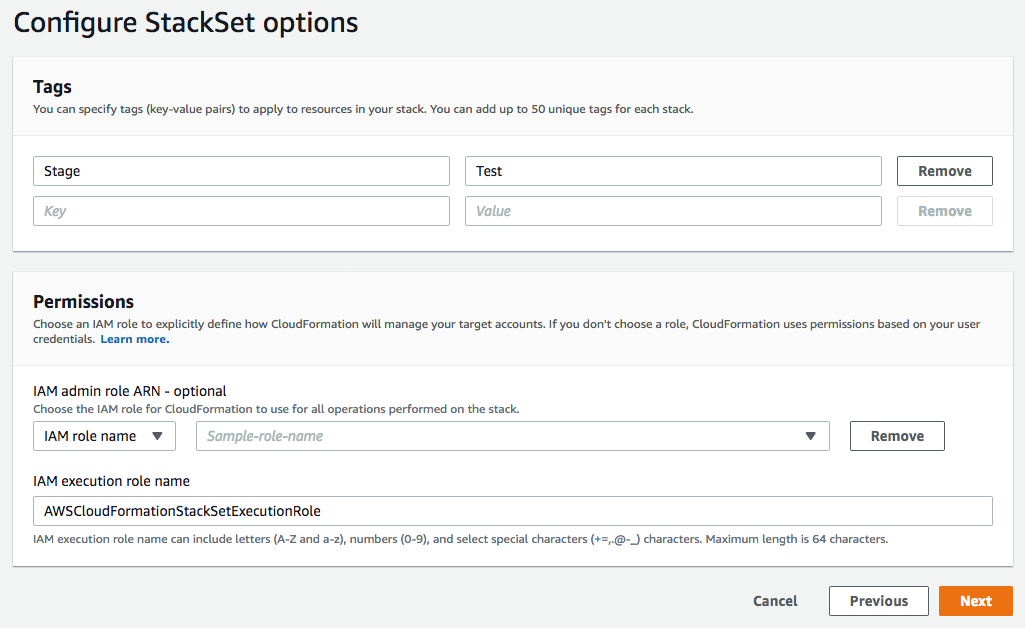Open the IAM role name dropdown
Image resolution: width=1025 pixels, height=628 pixels.
point(104,436)
